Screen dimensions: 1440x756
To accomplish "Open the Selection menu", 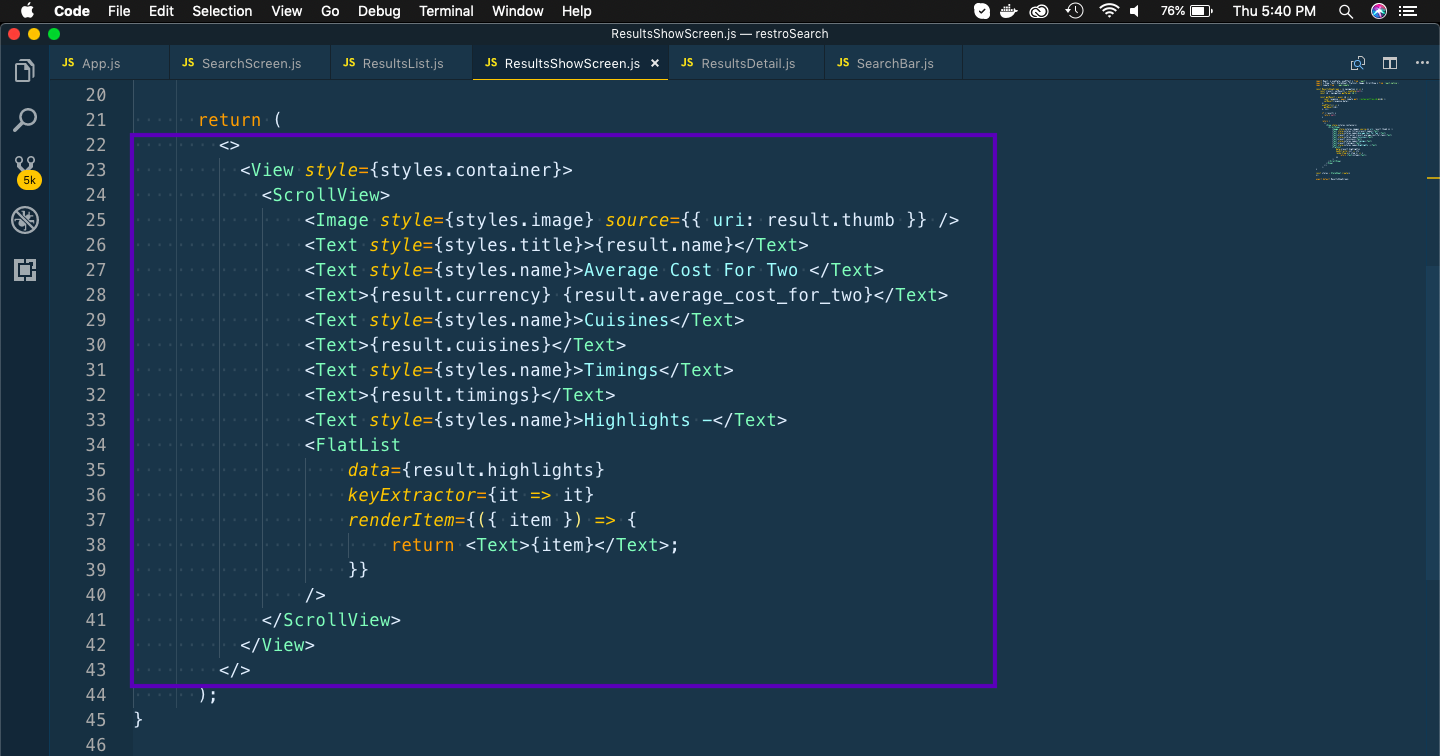I will [222, 11].
